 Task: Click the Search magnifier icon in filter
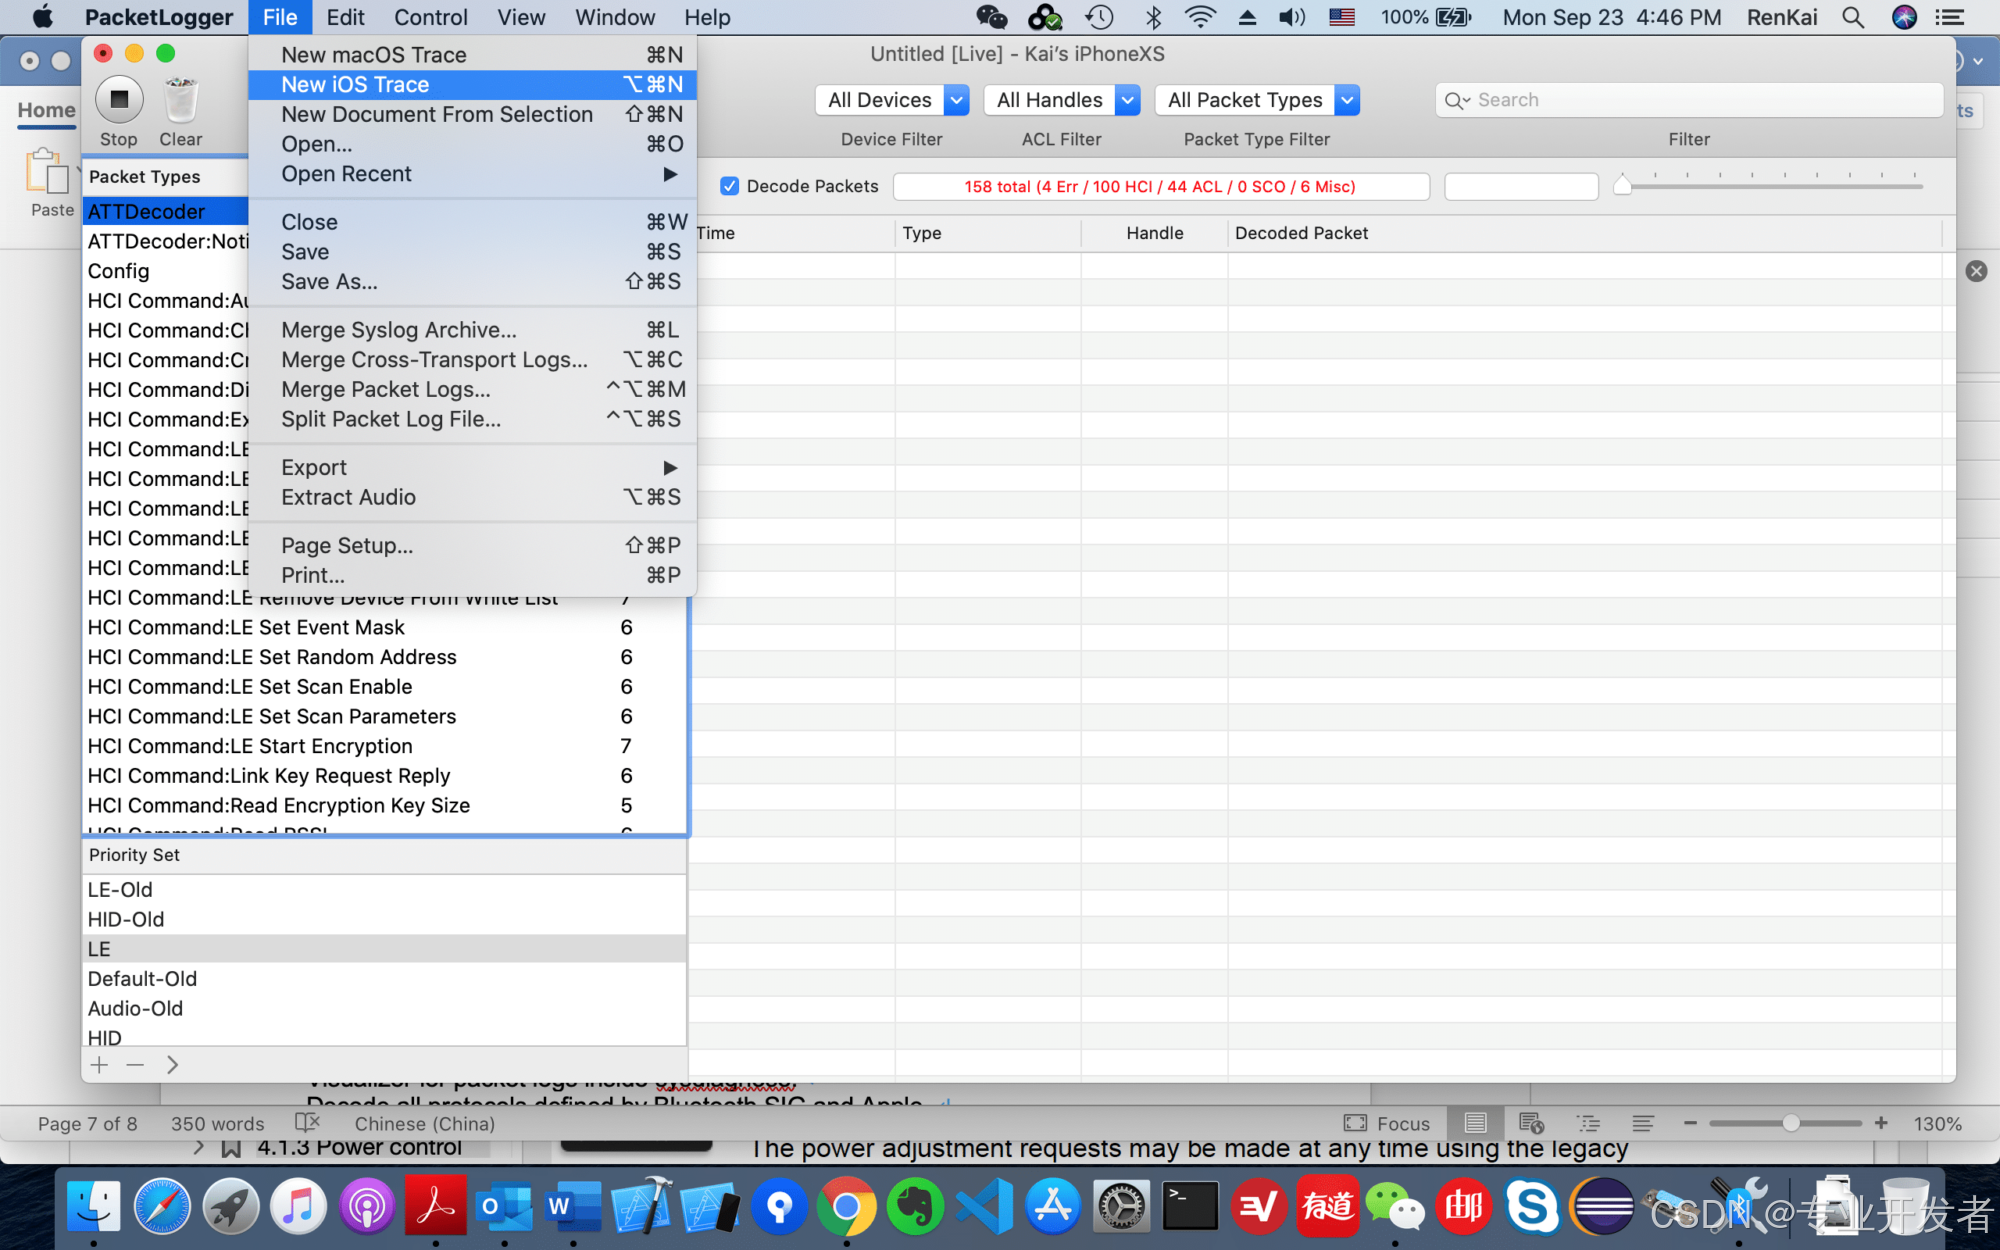pos(1455,100)
